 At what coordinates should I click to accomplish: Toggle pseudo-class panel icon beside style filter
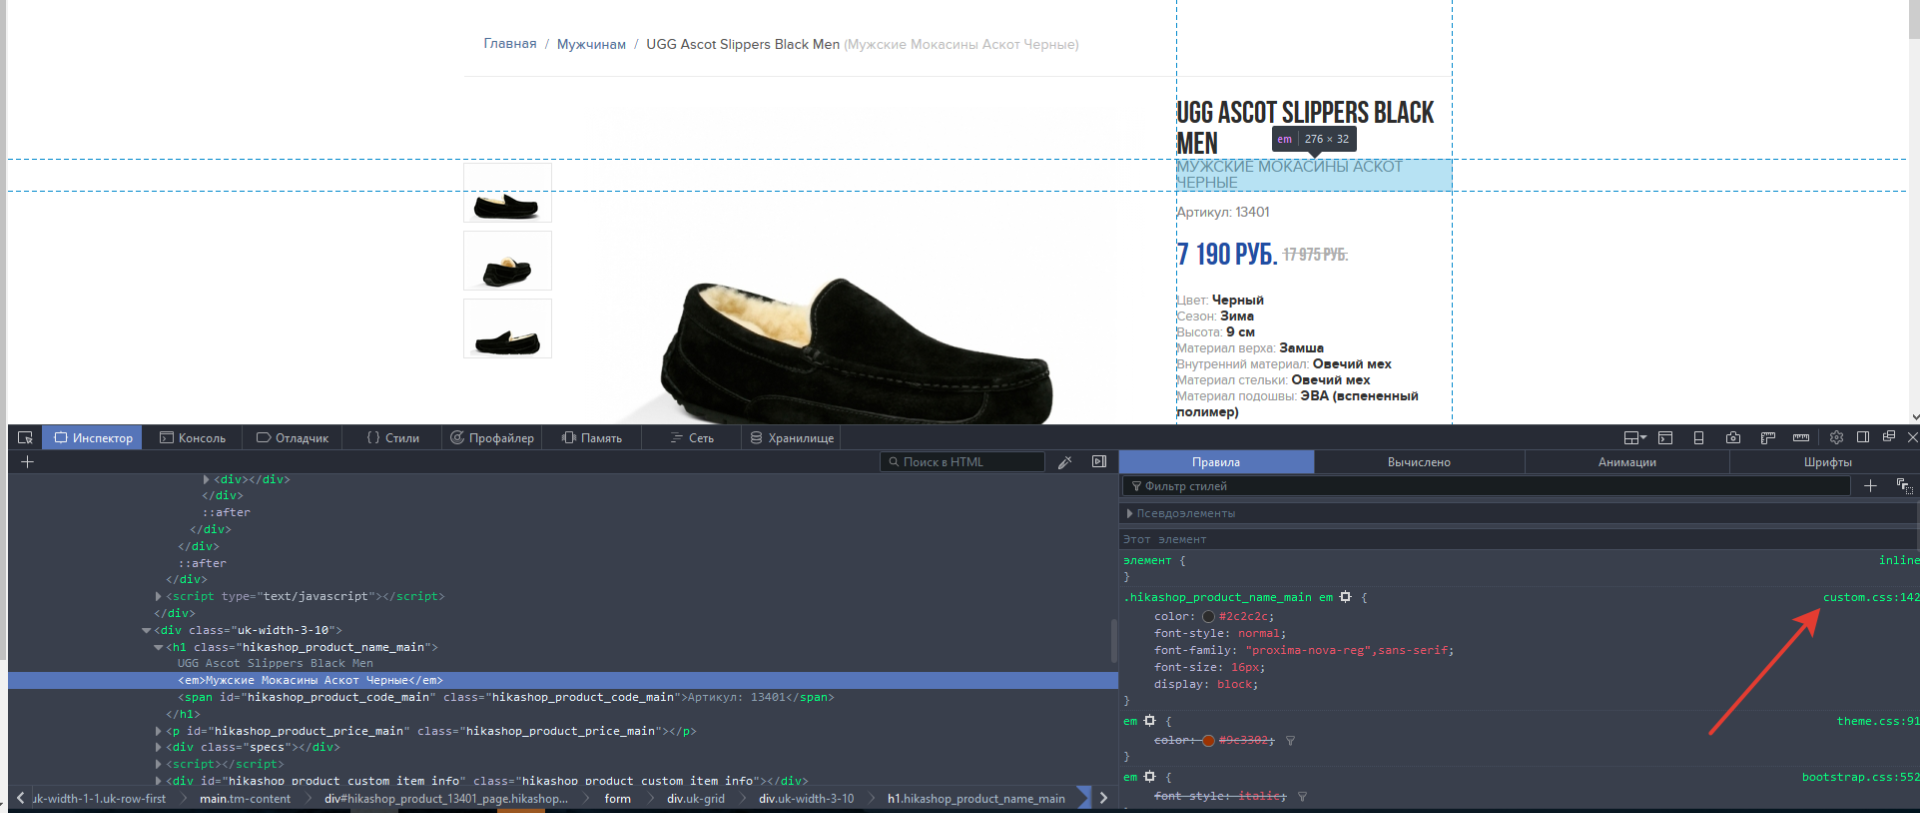(1904, 486)
